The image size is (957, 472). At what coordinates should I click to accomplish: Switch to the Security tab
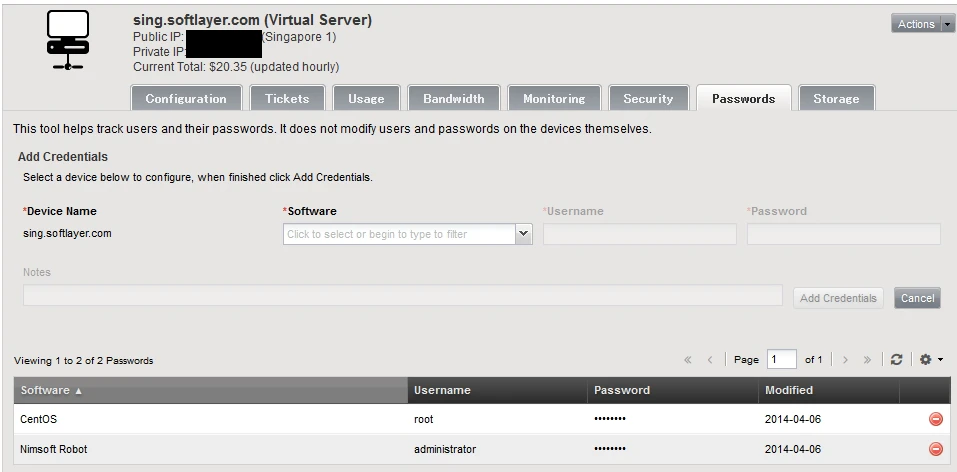648,98
